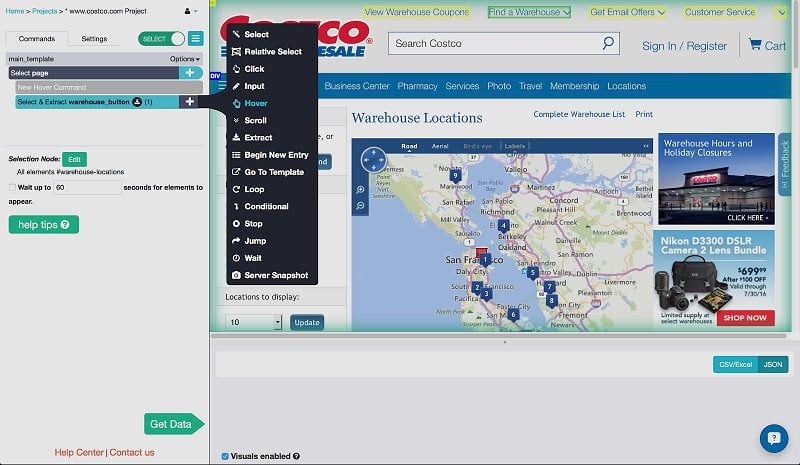Click the map zoom out icon

pos(360,206)
